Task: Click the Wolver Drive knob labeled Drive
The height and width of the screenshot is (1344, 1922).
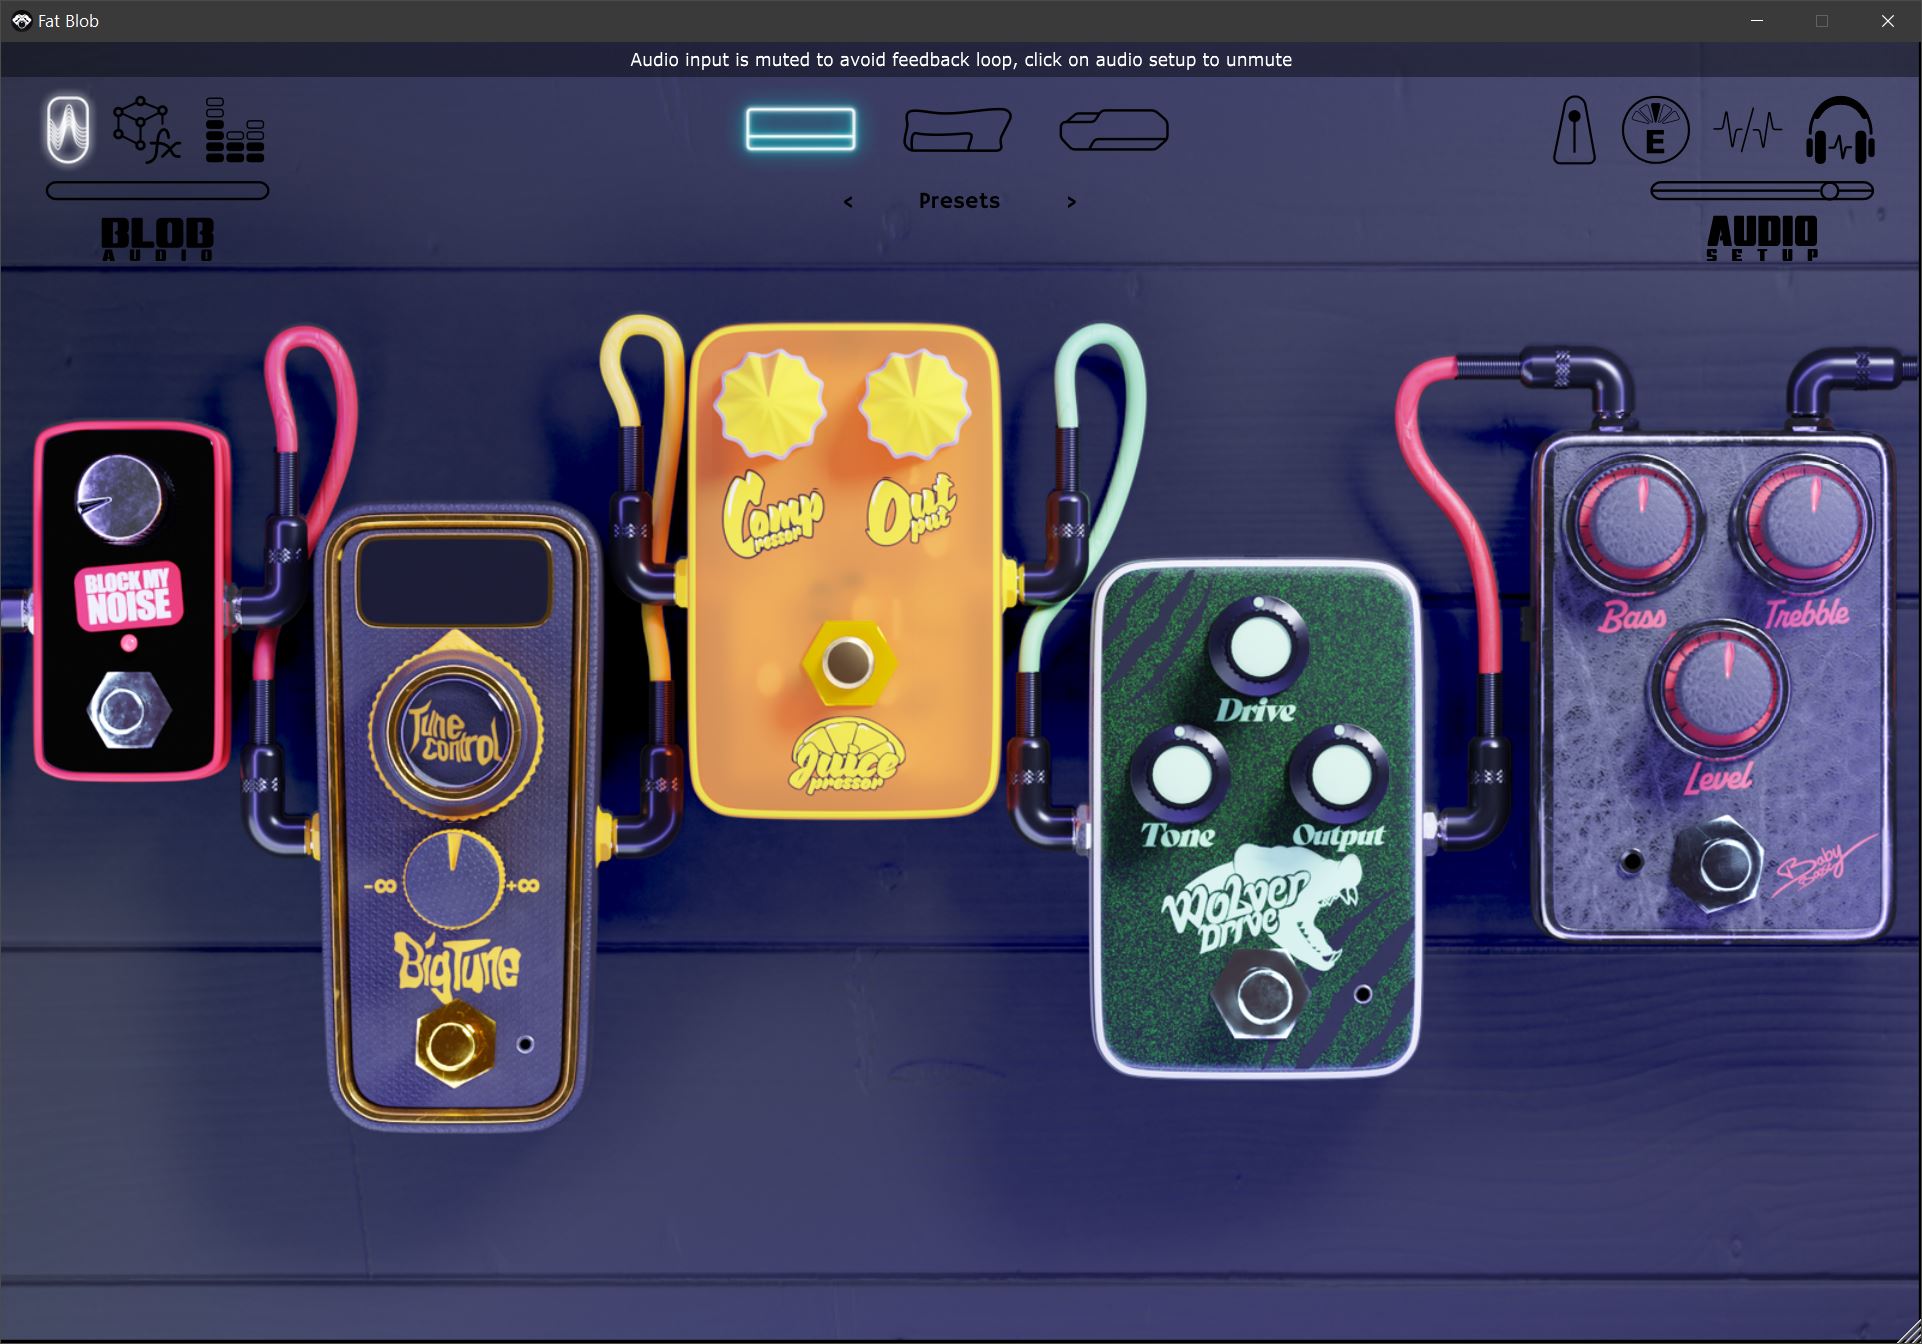Action: click(x=1257, y=645)
